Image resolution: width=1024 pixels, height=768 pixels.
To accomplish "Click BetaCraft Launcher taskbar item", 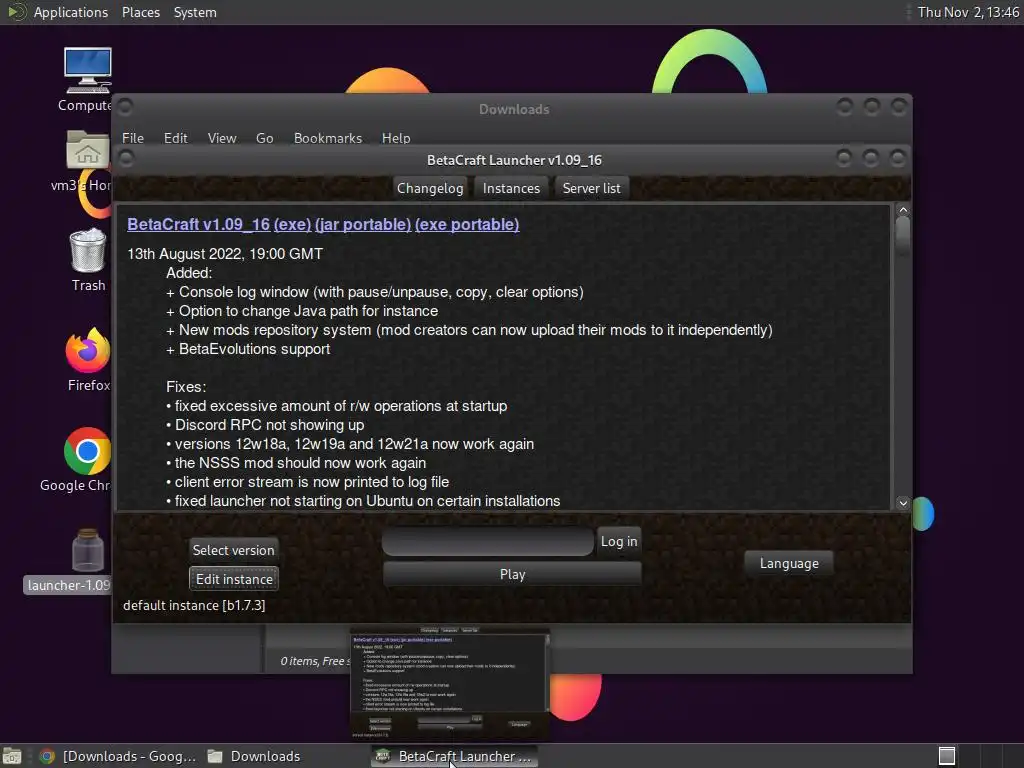I will click(x=454, y=756).
